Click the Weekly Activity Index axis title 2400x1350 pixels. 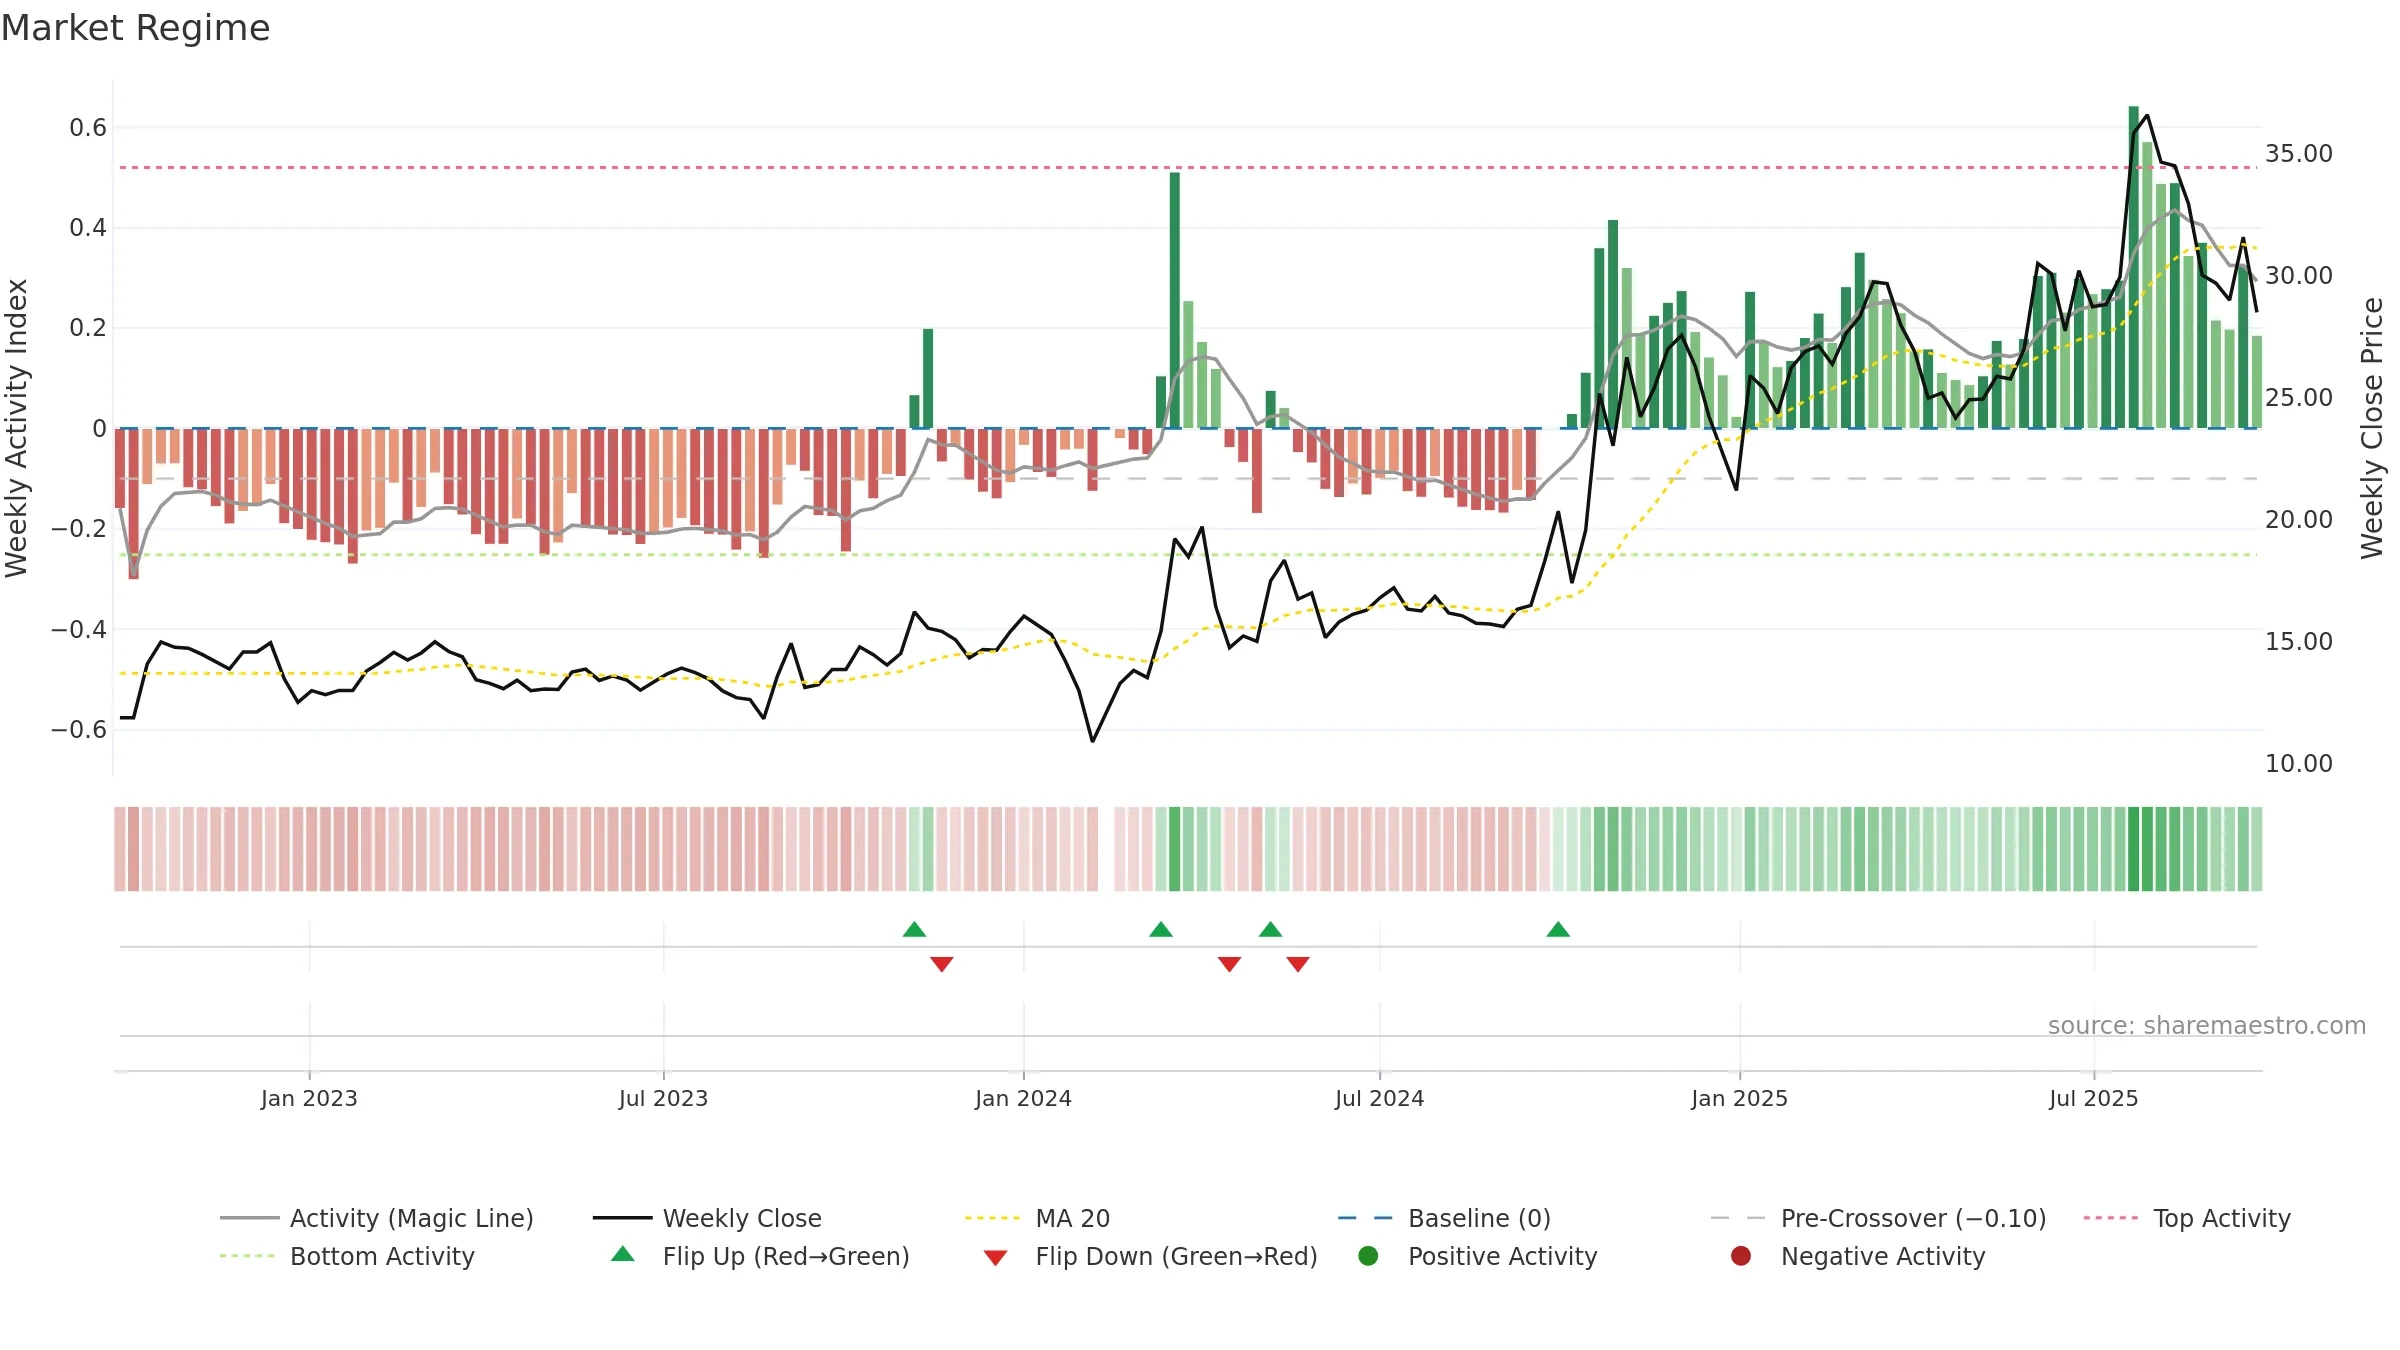[x=17, y=428]
